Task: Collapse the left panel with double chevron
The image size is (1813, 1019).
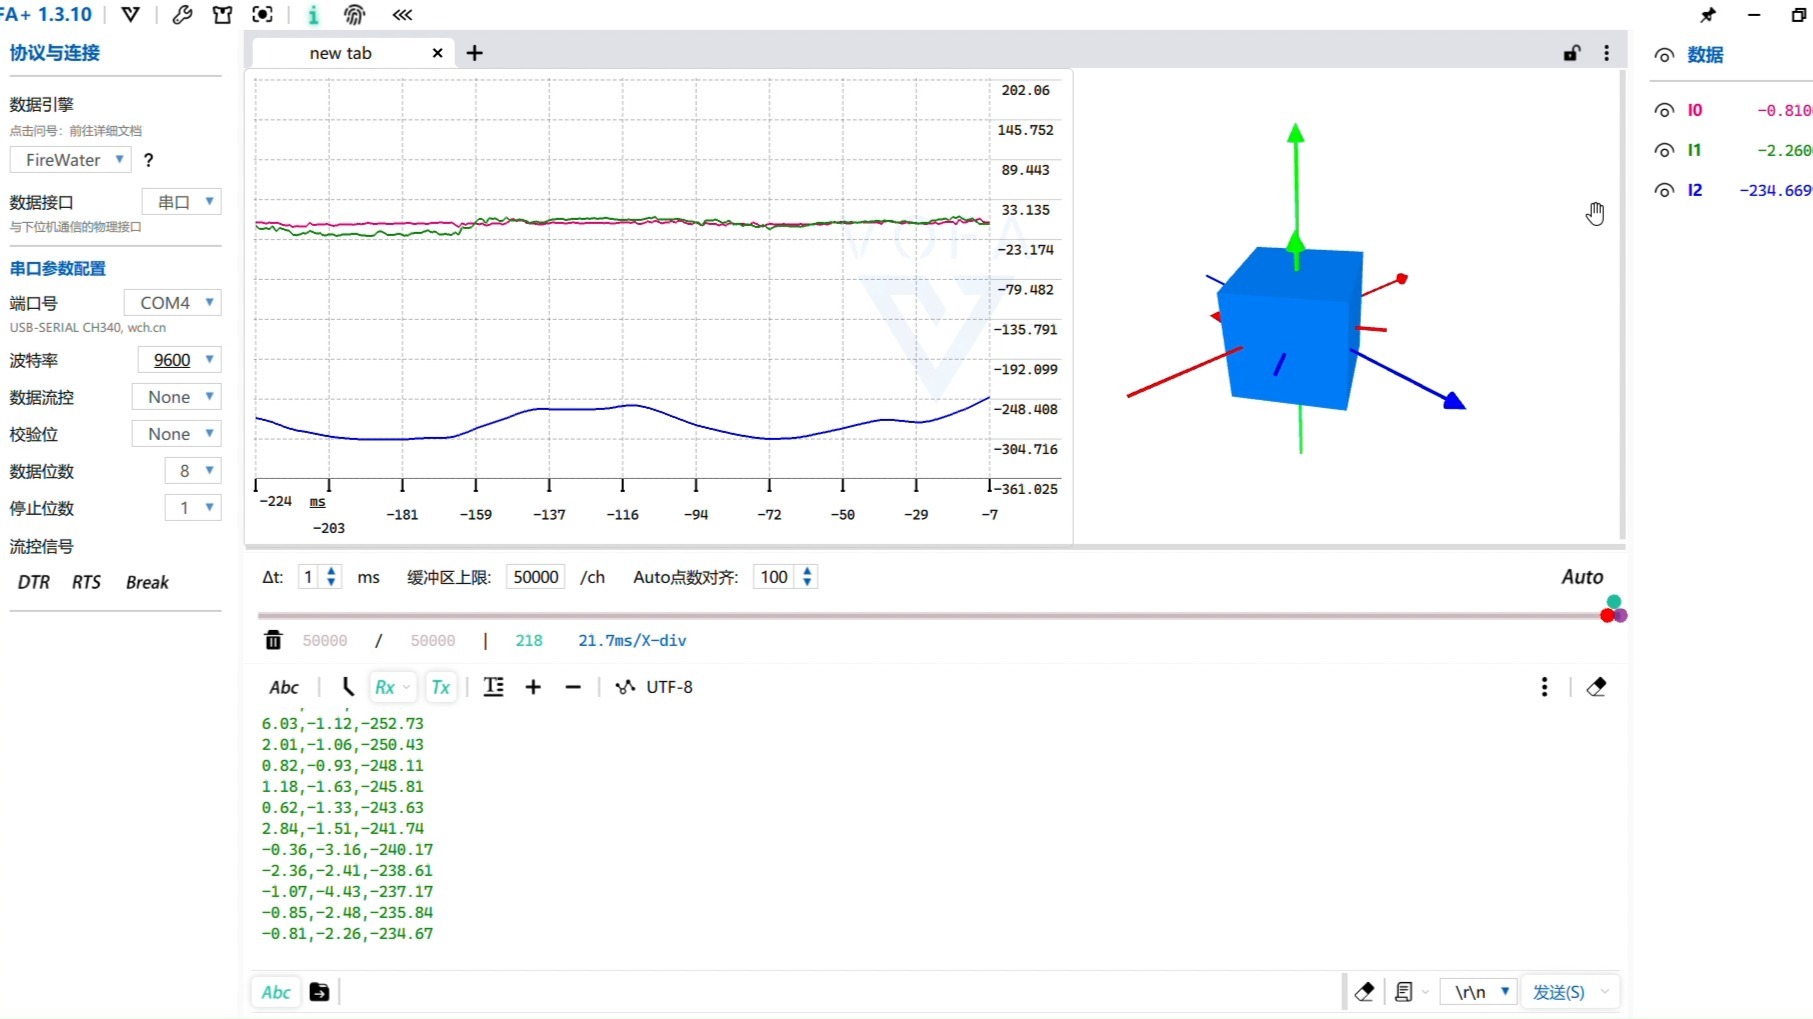Action: 402,14
